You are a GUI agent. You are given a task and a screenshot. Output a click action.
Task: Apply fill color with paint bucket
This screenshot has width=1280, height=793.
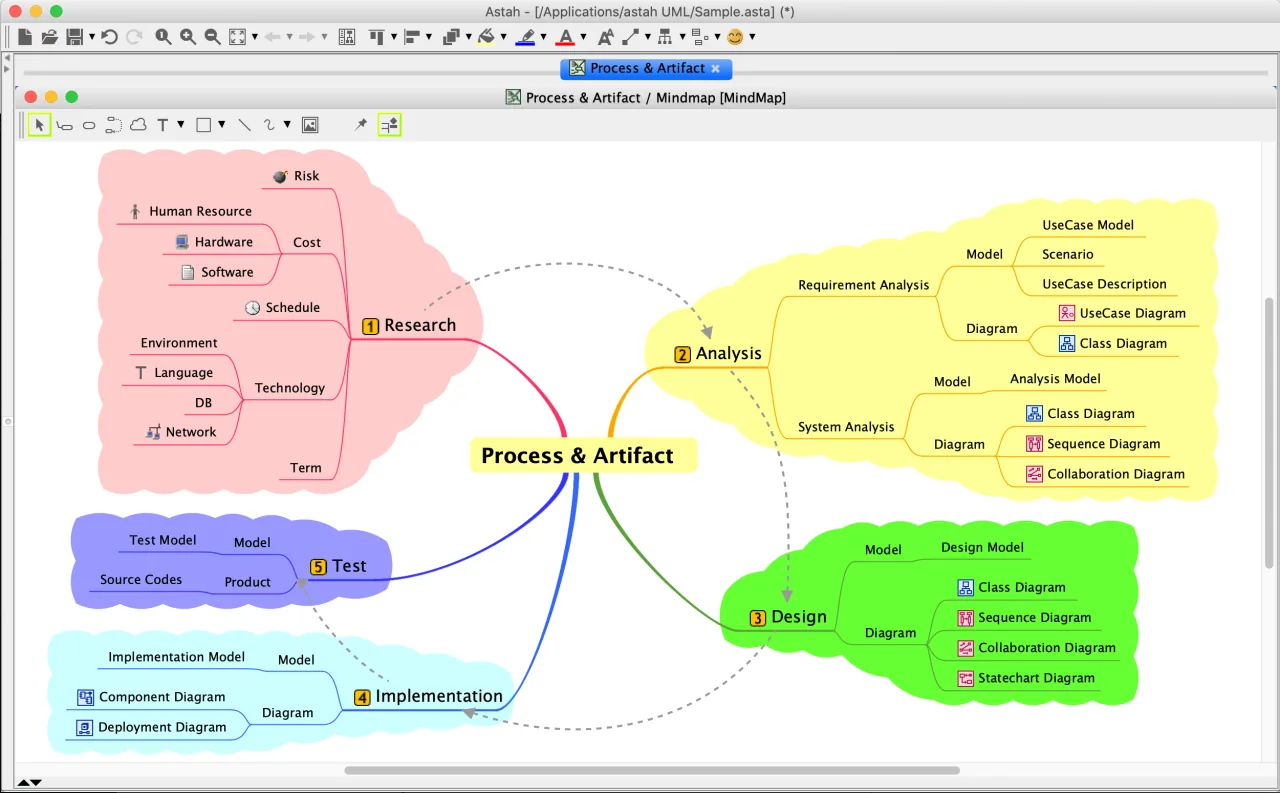[486, 37]
